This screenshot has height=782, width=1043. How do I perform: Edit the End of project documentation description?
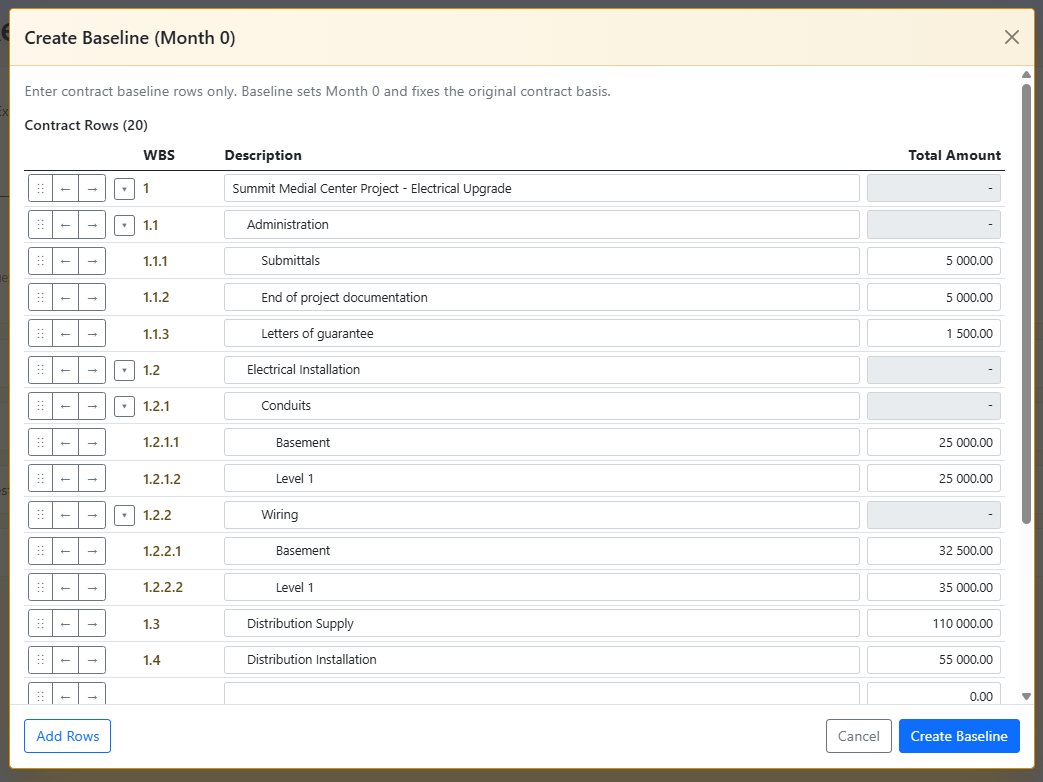click(x=541, y=297)
